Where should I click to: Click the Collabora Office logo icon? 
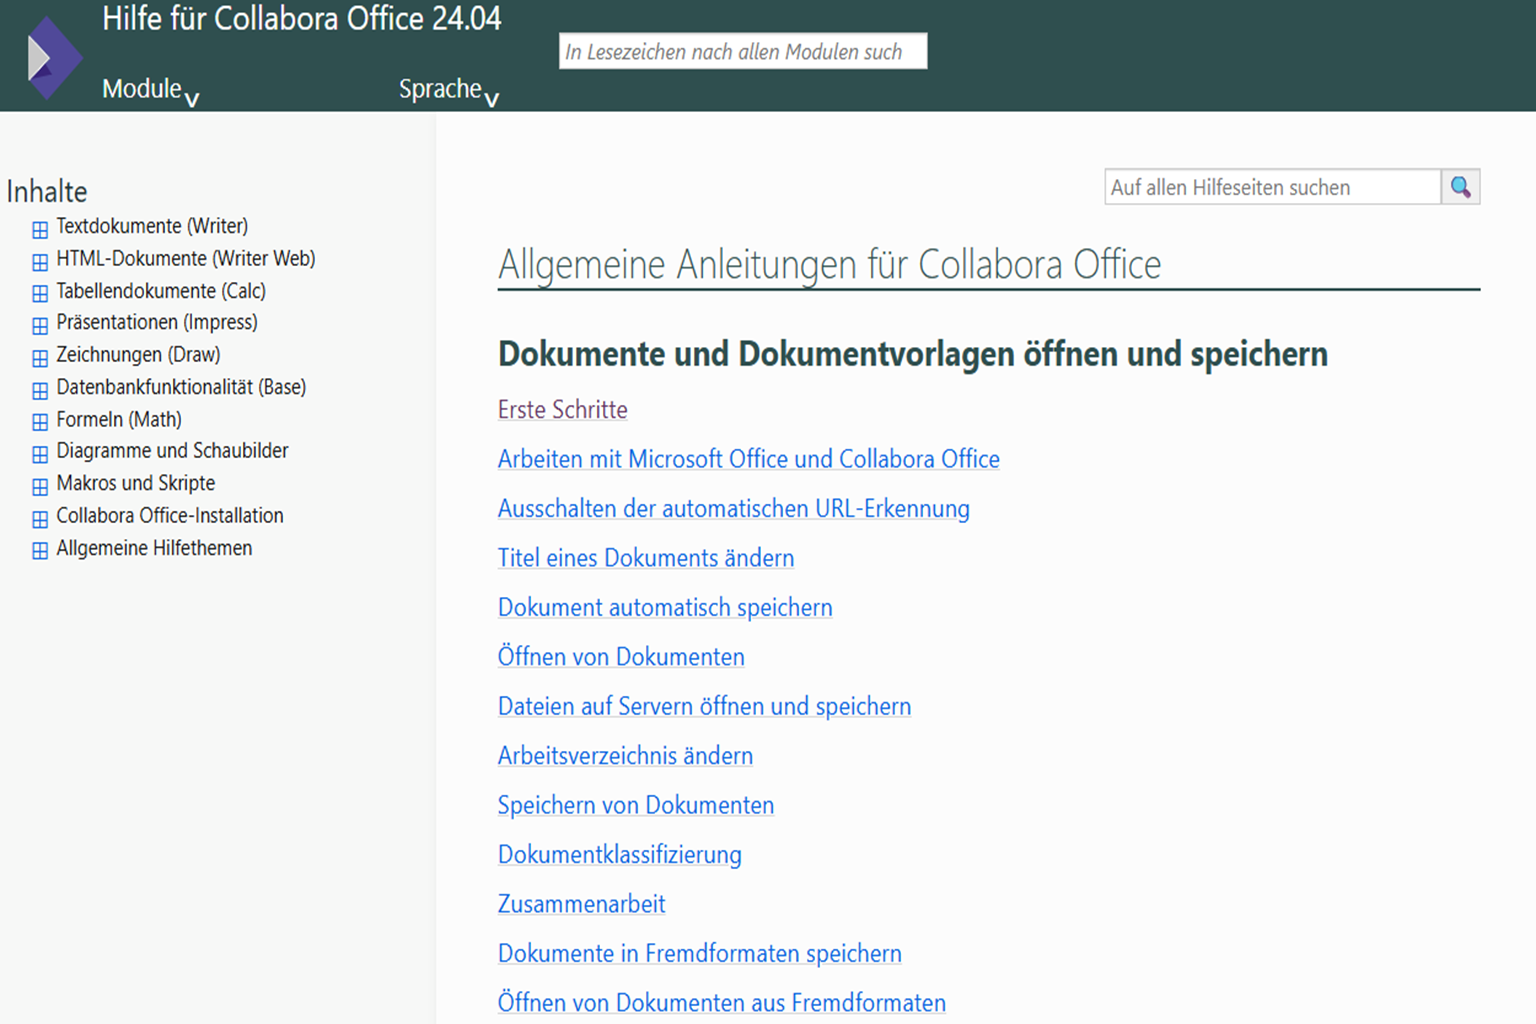pos(54,59)
